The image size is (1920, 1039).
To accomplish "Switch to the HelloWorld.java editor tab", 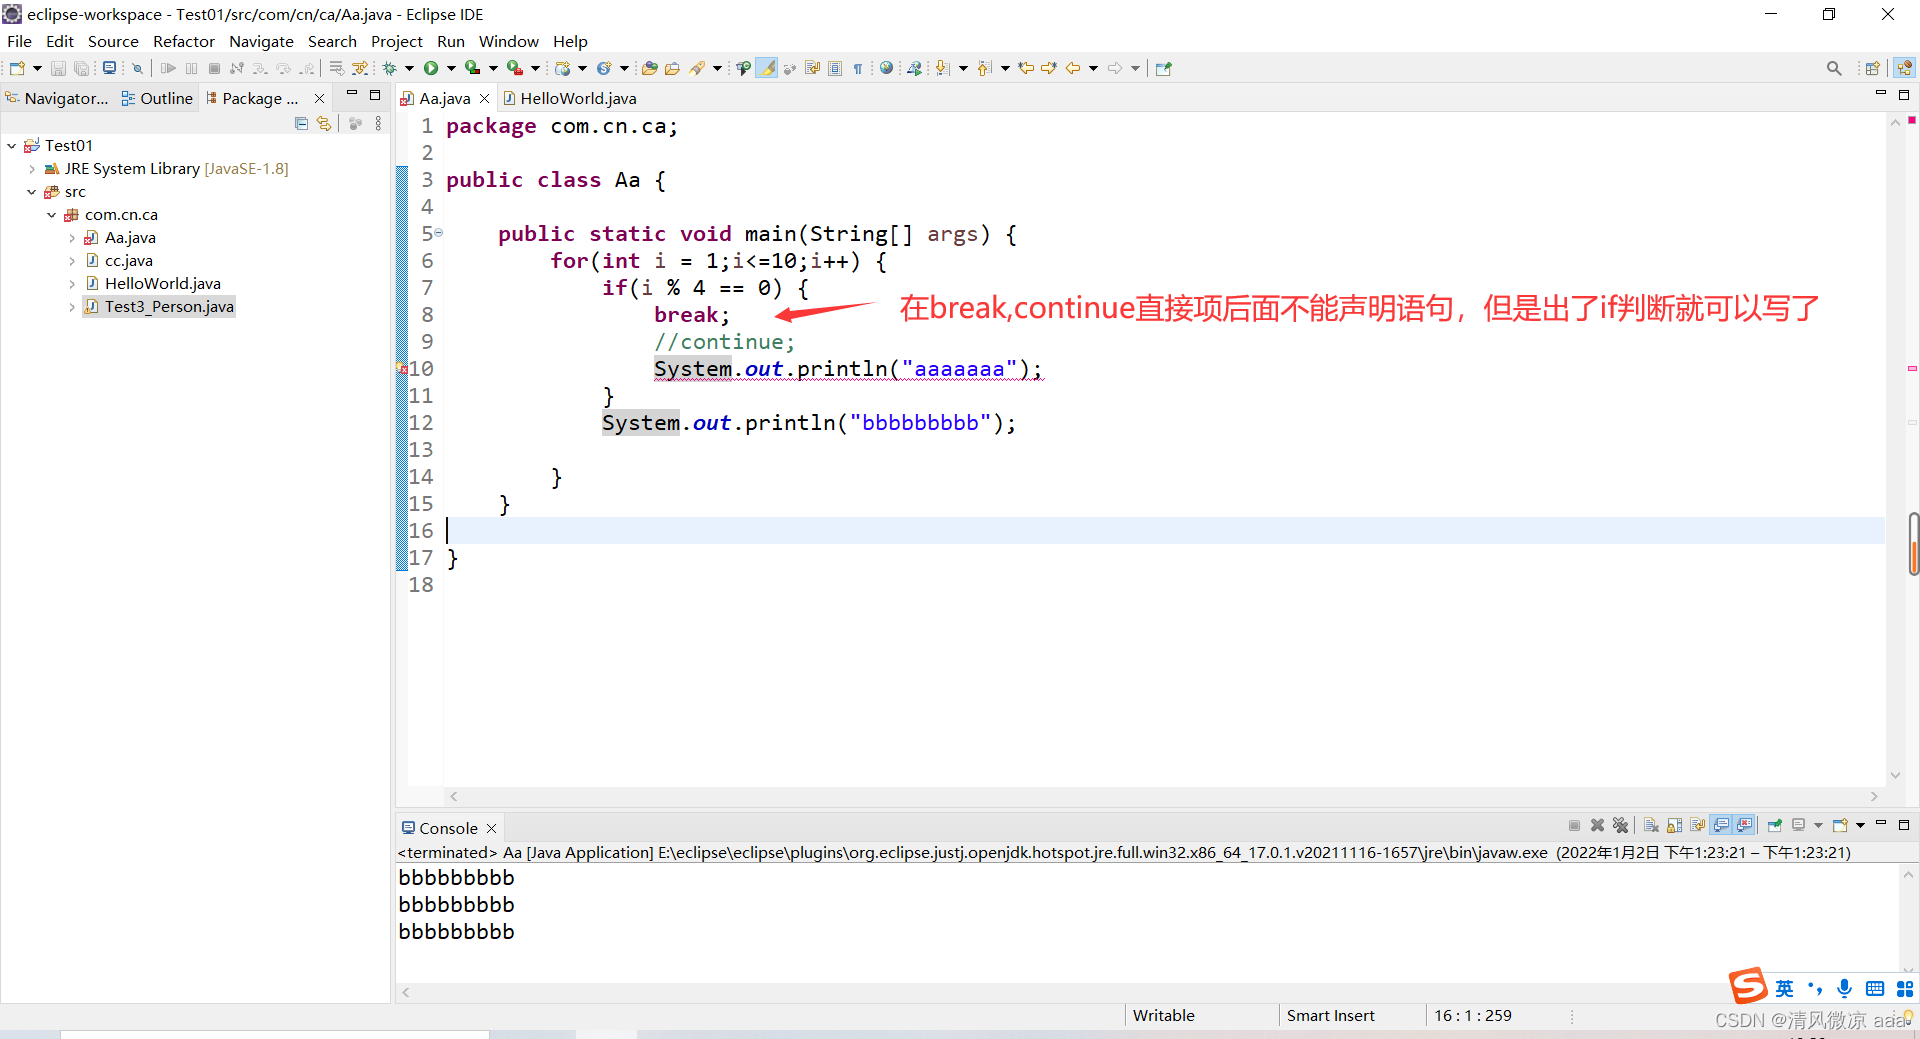I will click(570, 98).
